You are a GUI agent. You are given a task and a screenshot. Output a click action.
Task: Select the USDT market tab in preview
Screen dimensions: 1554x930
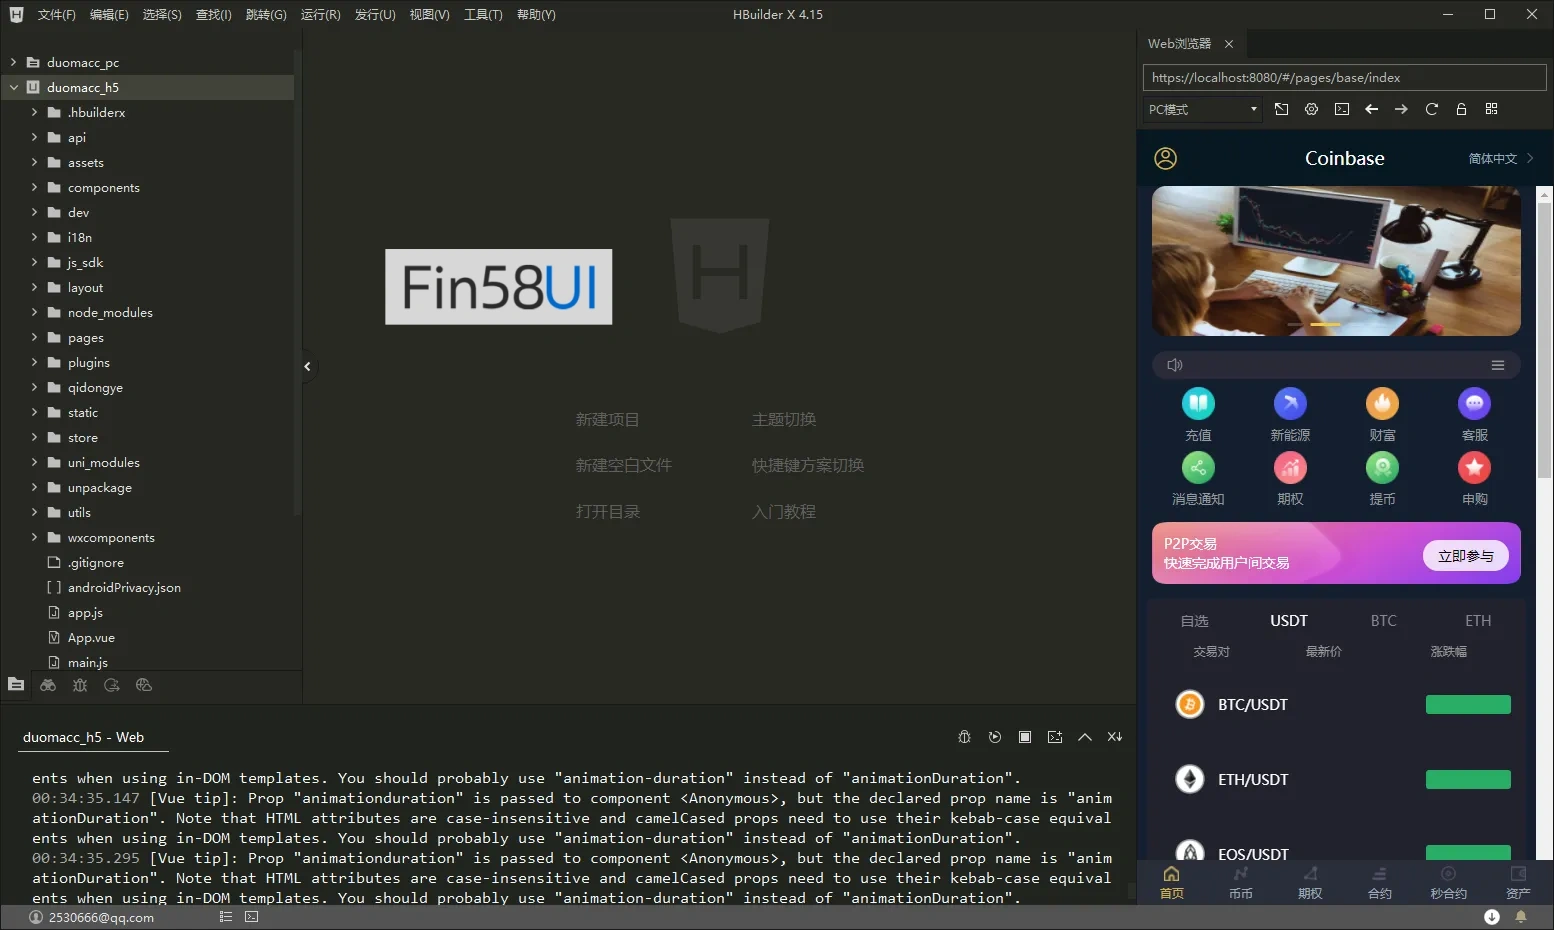[x=1288, y=621]
